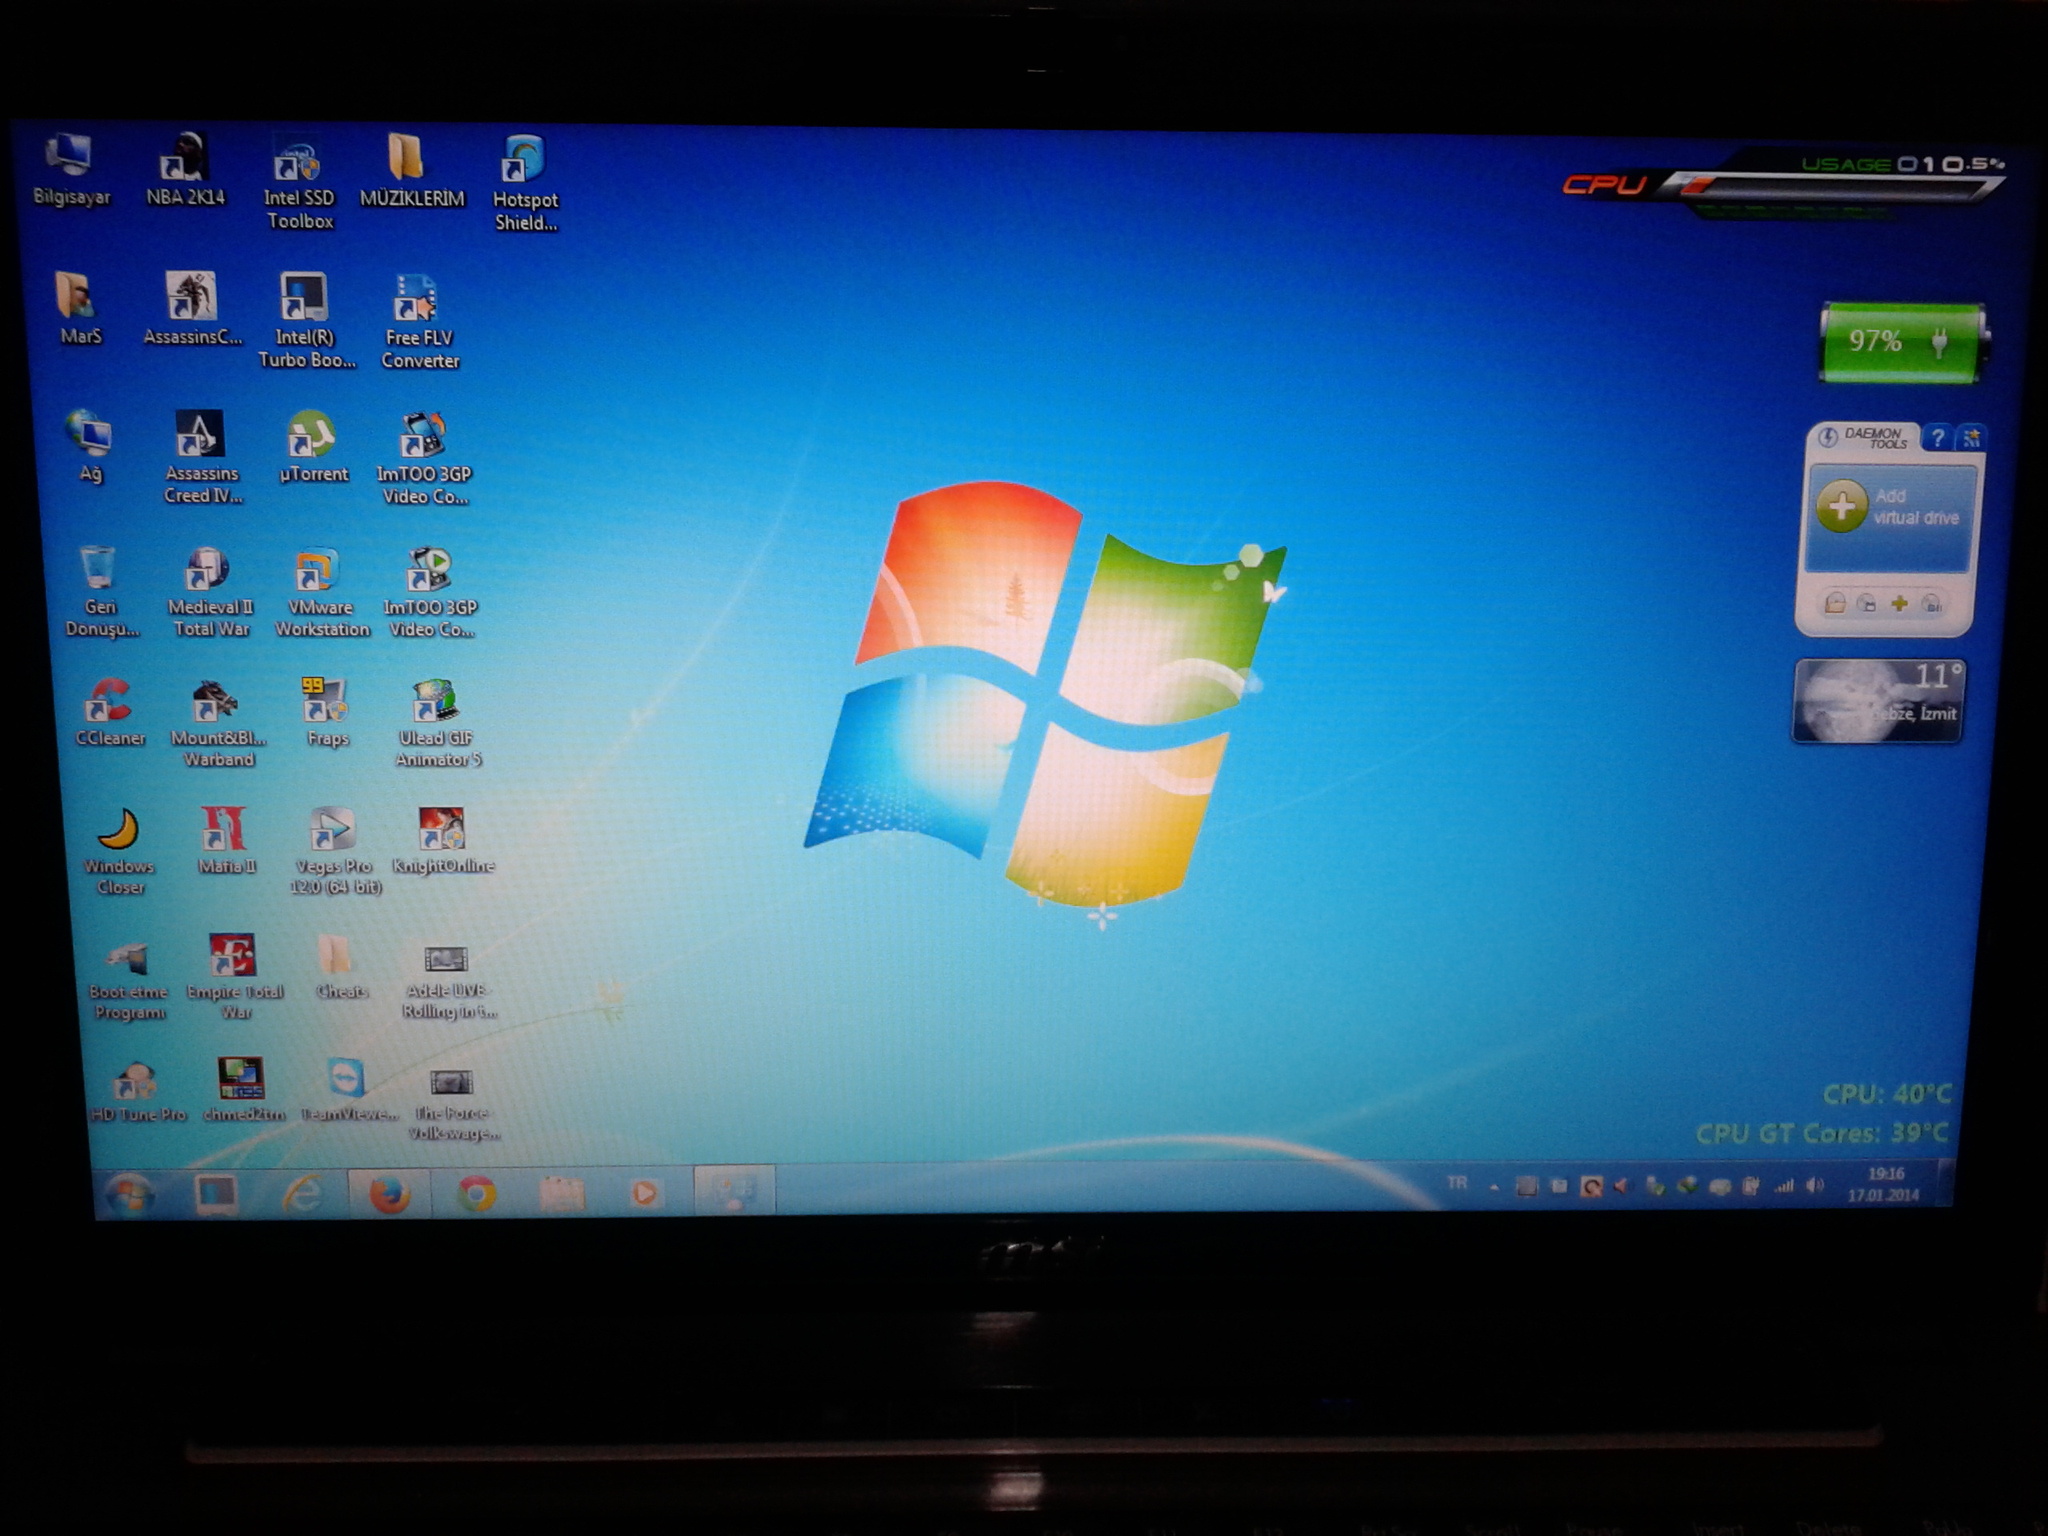Viewport: 2048px width, 1536px height.
Task: Open Internet Explorer from the taskbar
Action: tap(301, 1194)
